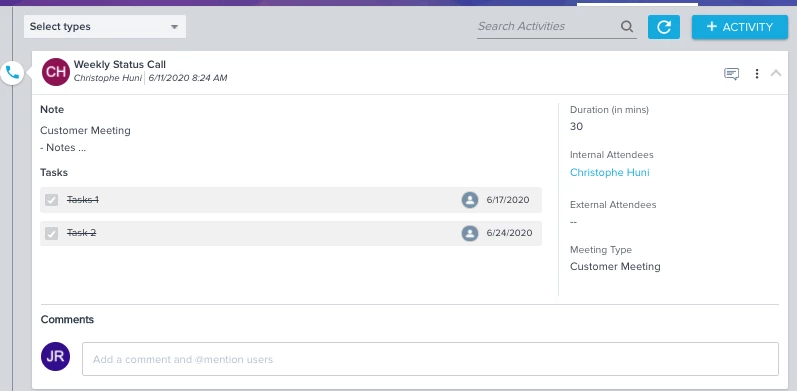Uncheck the Task 2 checkbox

click(x=51, y=233)
